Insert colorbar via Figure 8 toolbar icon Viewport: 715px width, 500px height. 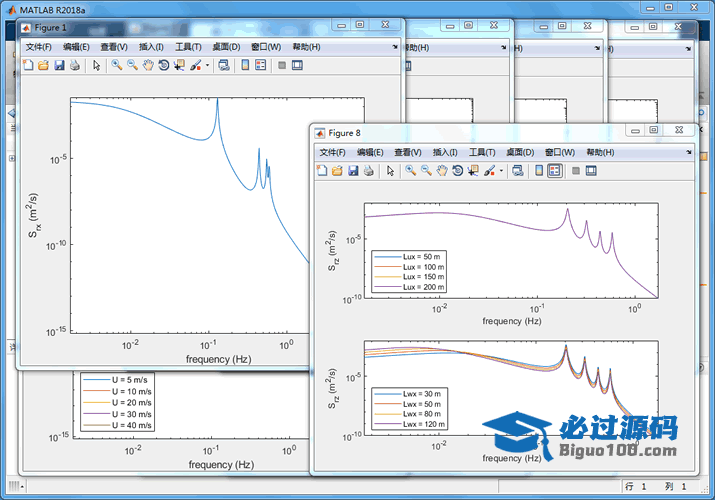click(539, 170)
